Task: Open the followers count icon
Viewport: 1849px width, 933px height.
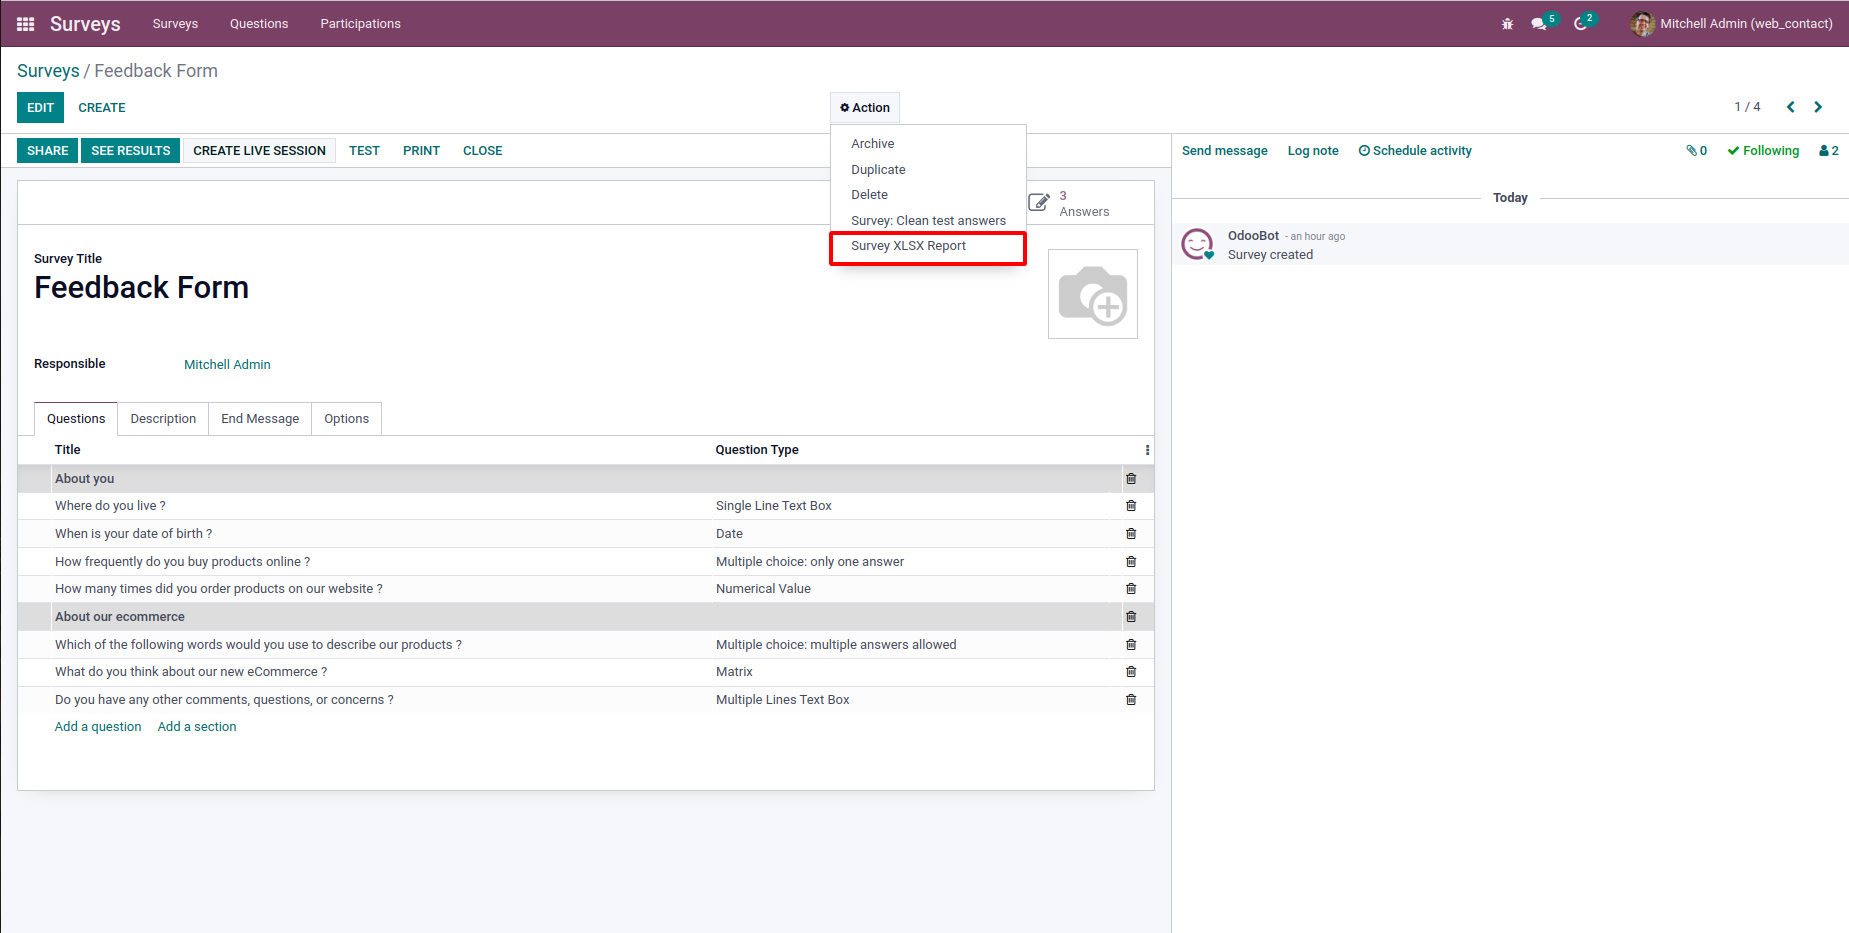Action: 1828,151
